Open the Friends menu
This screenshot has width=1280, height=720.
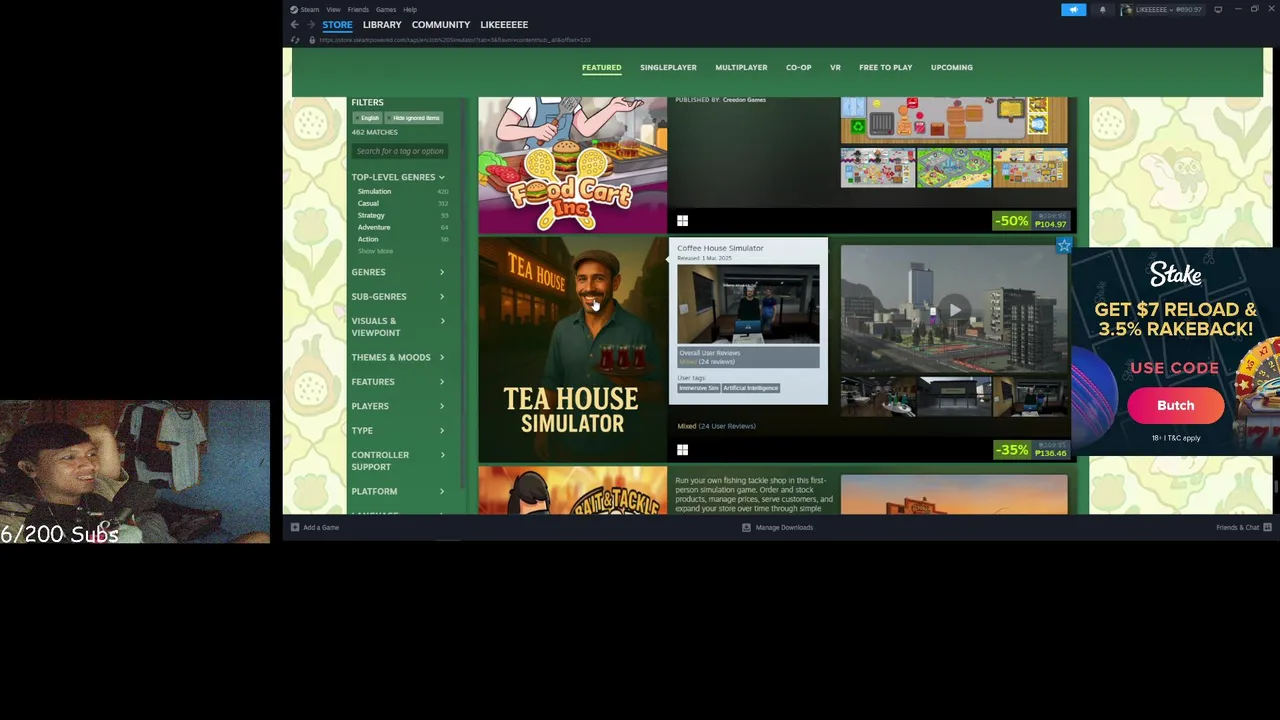point(358,9)
